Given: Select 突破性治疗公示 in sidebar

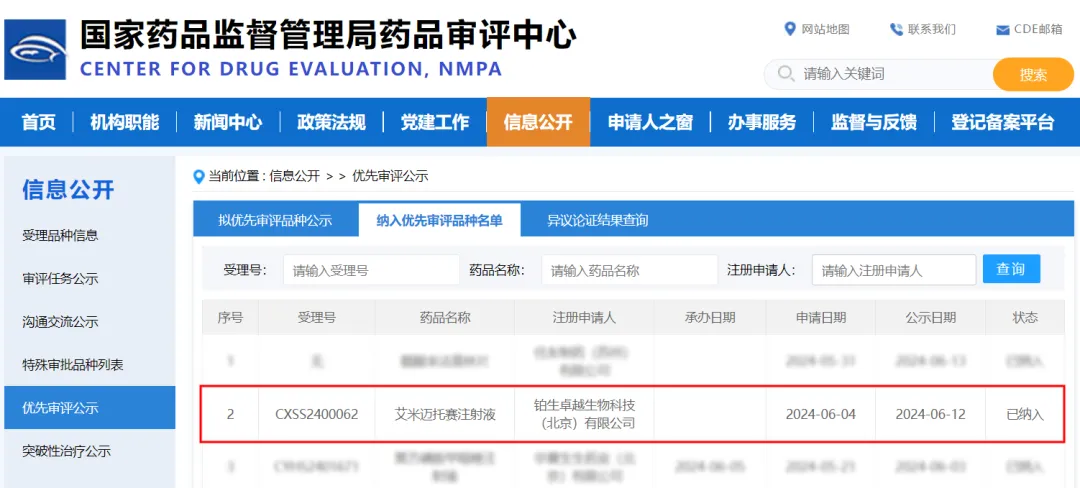Looking at the screenshot, I should point(67,452).
